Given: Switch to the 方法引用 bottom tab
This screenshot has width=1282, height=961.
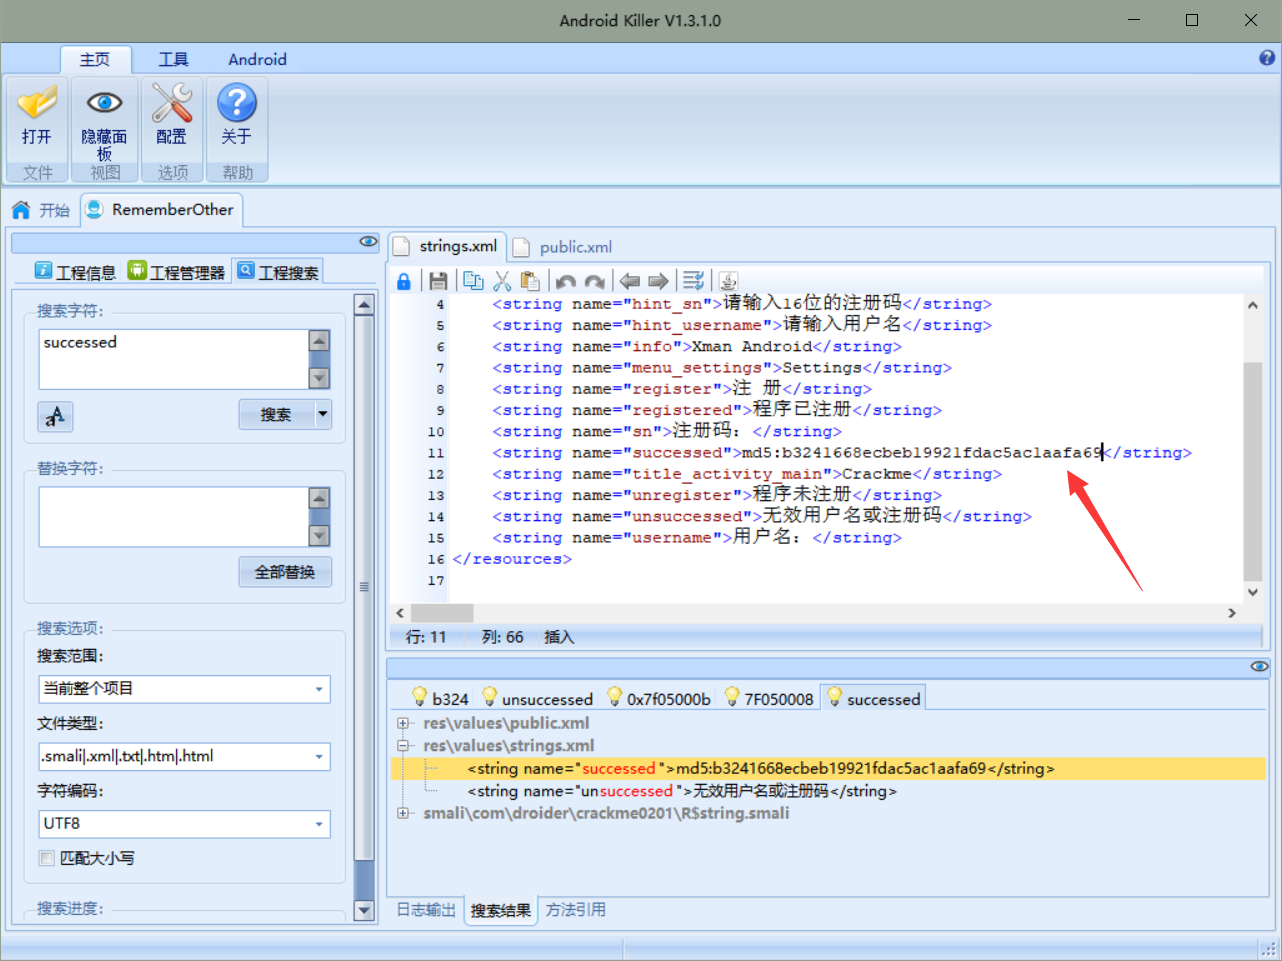Looking at the screenshot, I should (576, 909).
